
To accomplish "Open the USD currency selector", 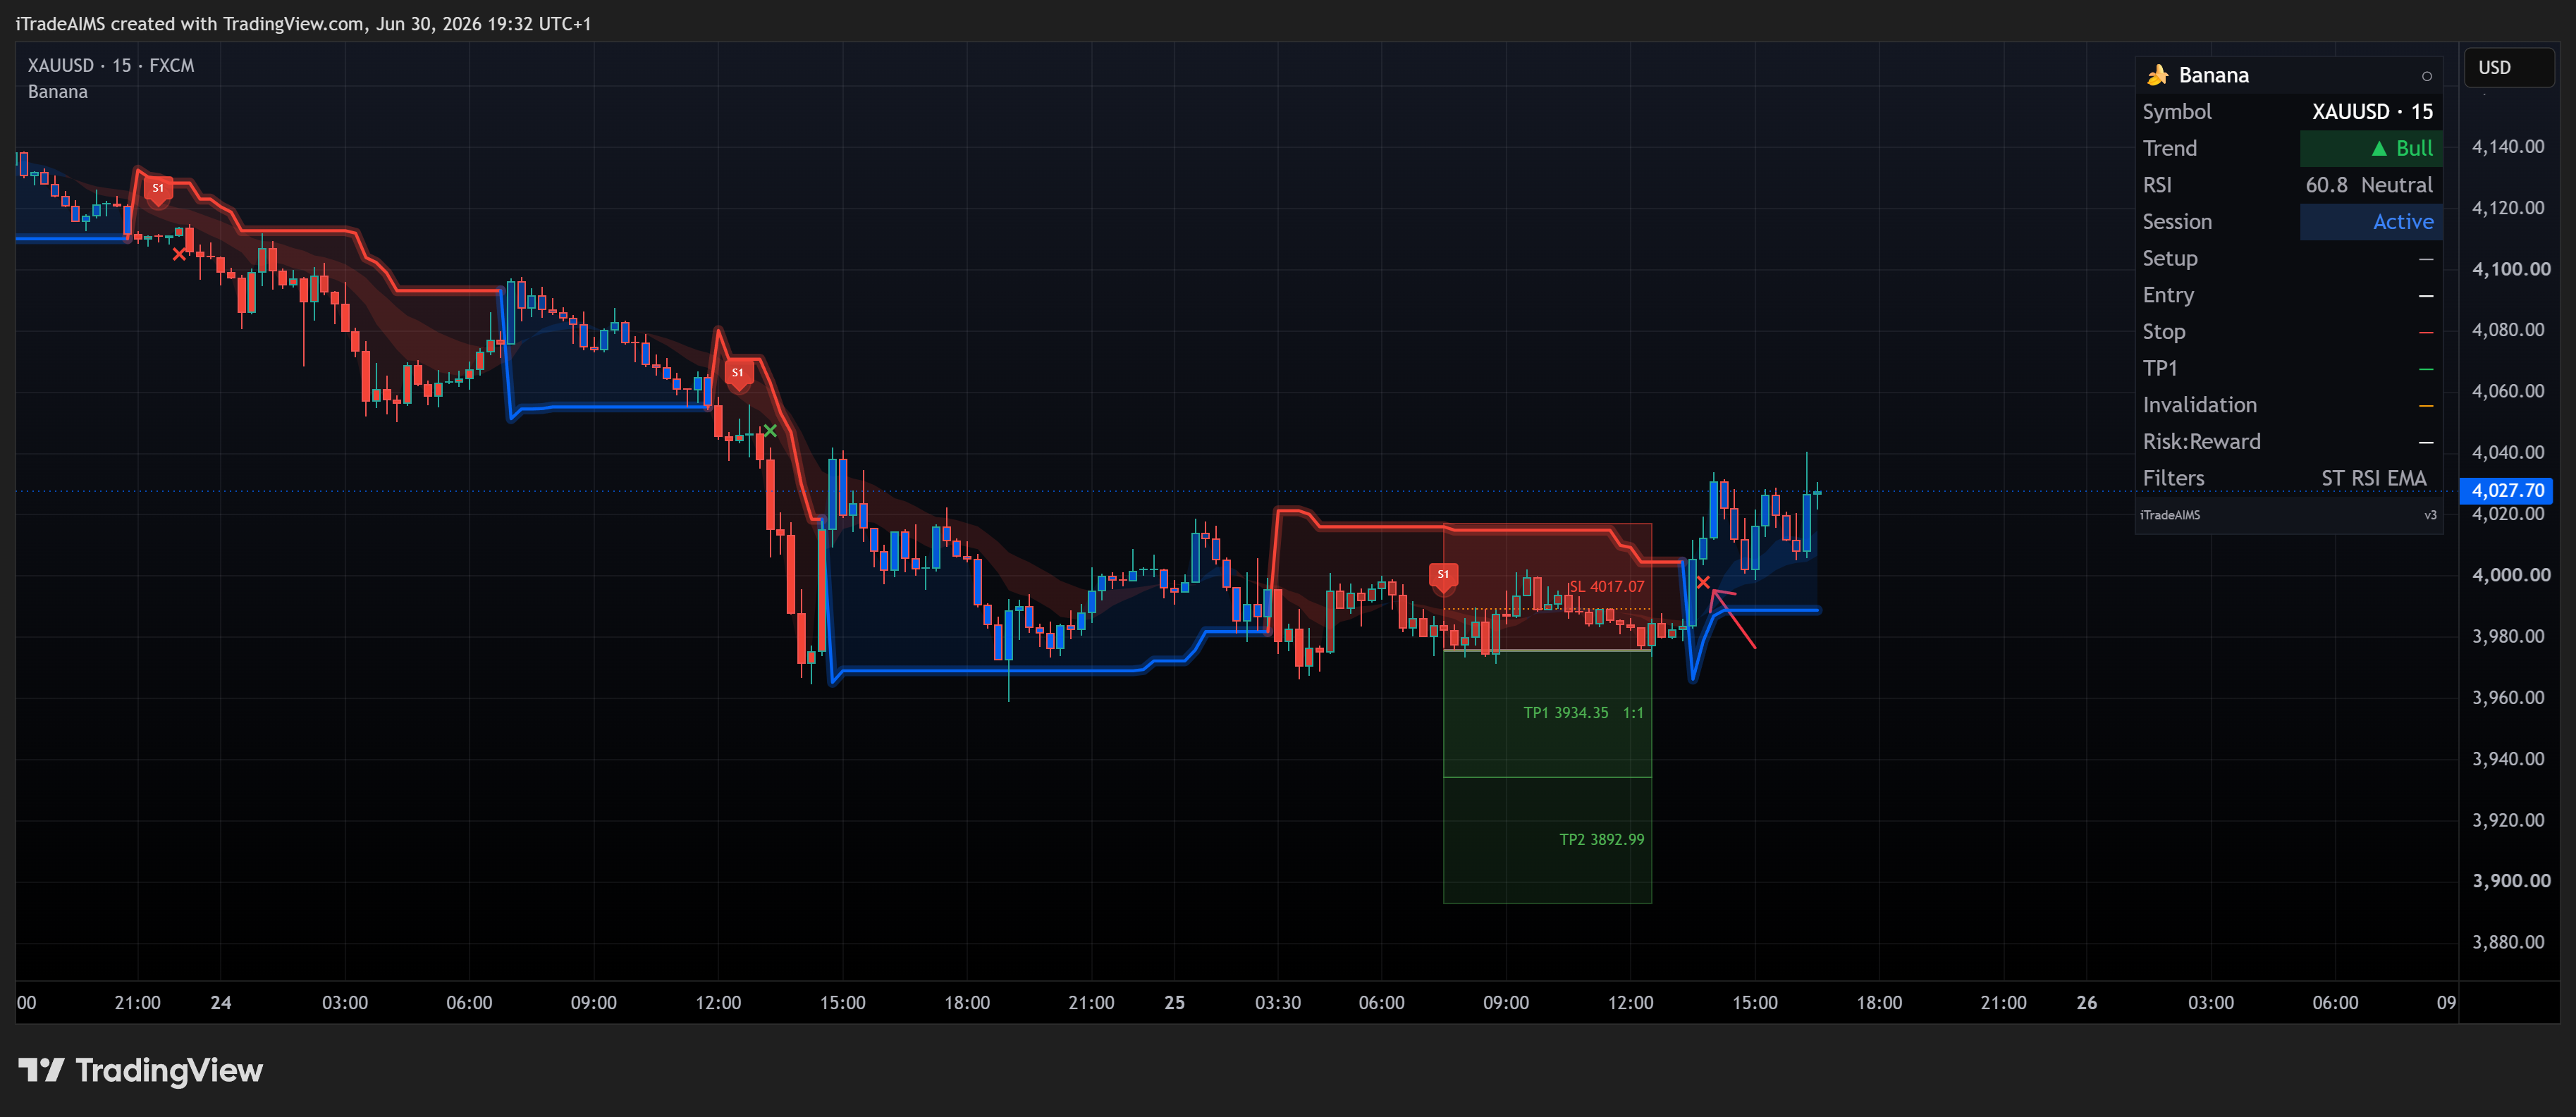I will tap(2509, 68).
